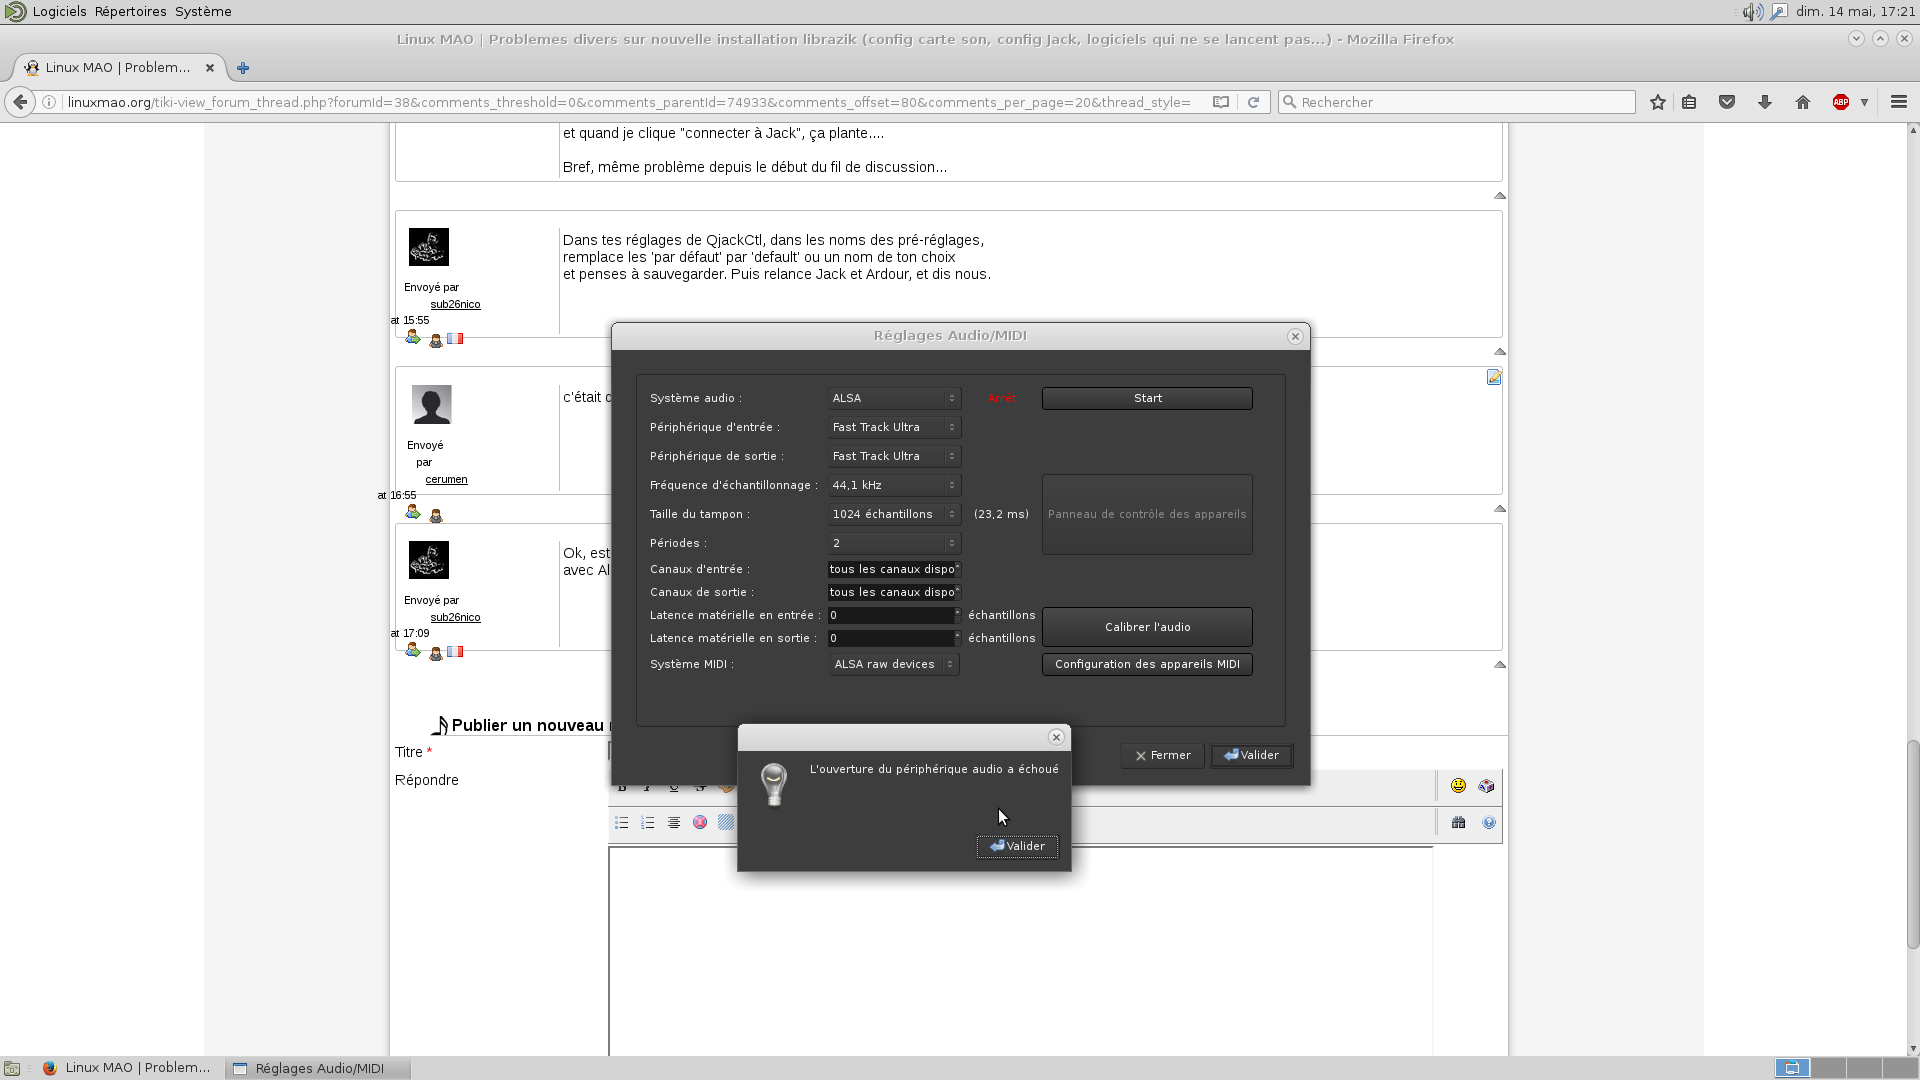
Task: Open the Firefox hamburger menu
Action: coord(1899,102)
